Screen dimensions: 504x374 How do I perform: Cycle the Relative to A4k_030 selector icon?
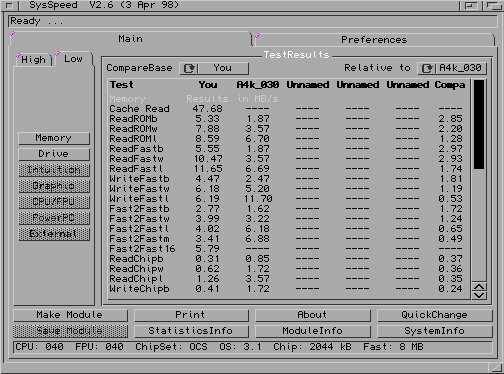427,68
